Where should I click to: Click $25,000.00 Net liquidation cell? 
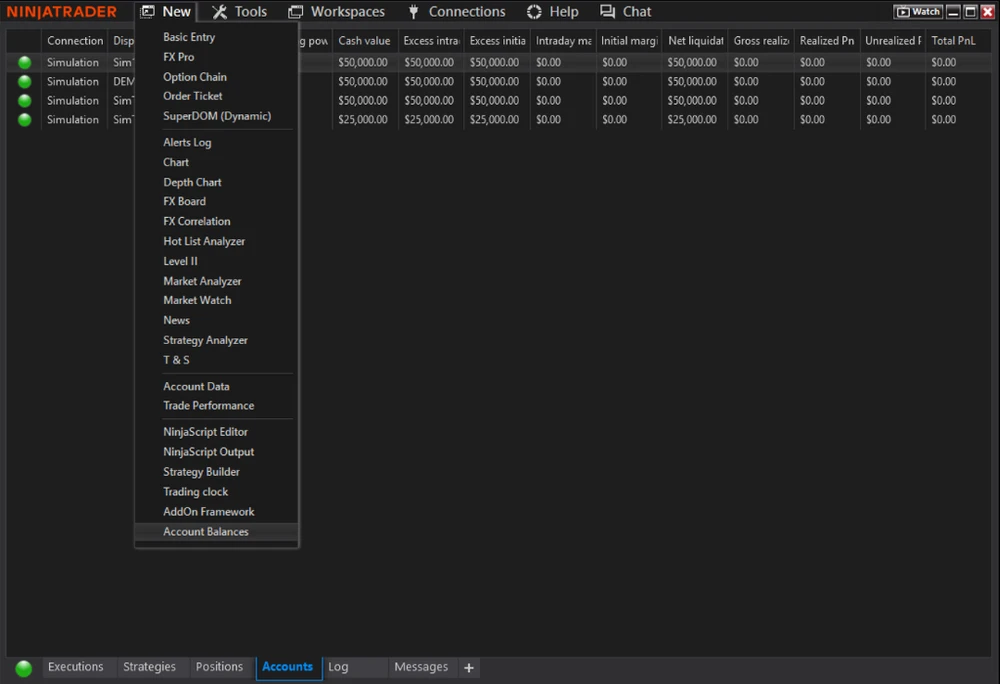pos(693,120)
